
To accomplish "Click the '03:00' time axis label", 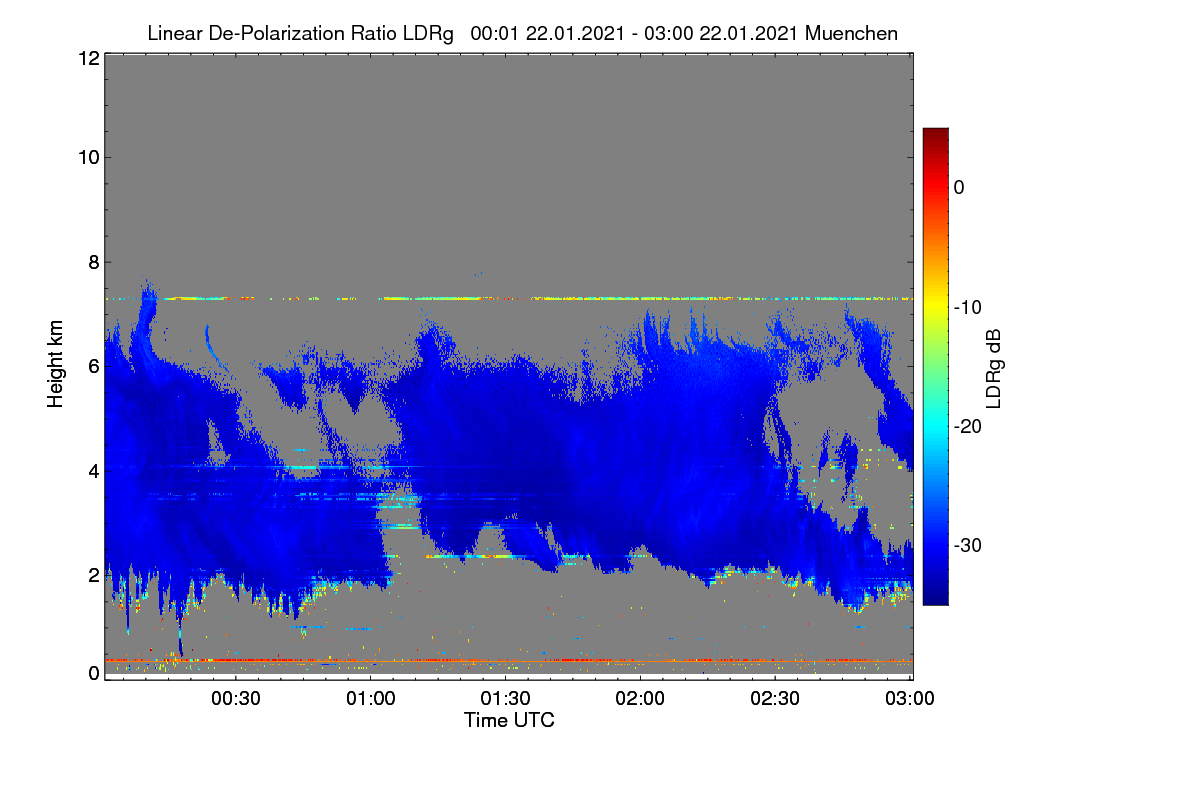I will [x=909, y=699].
